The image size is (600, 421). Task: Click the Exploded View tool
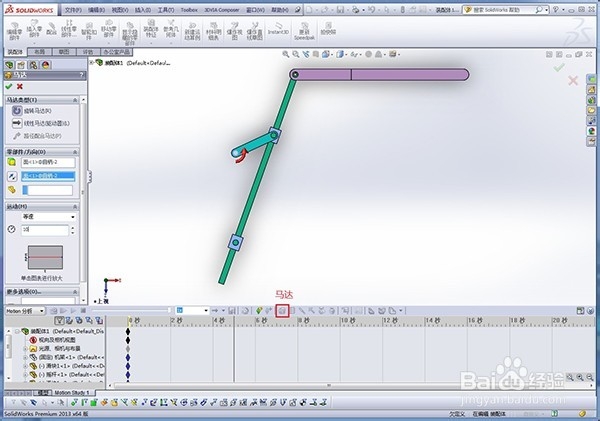point(235,31)
